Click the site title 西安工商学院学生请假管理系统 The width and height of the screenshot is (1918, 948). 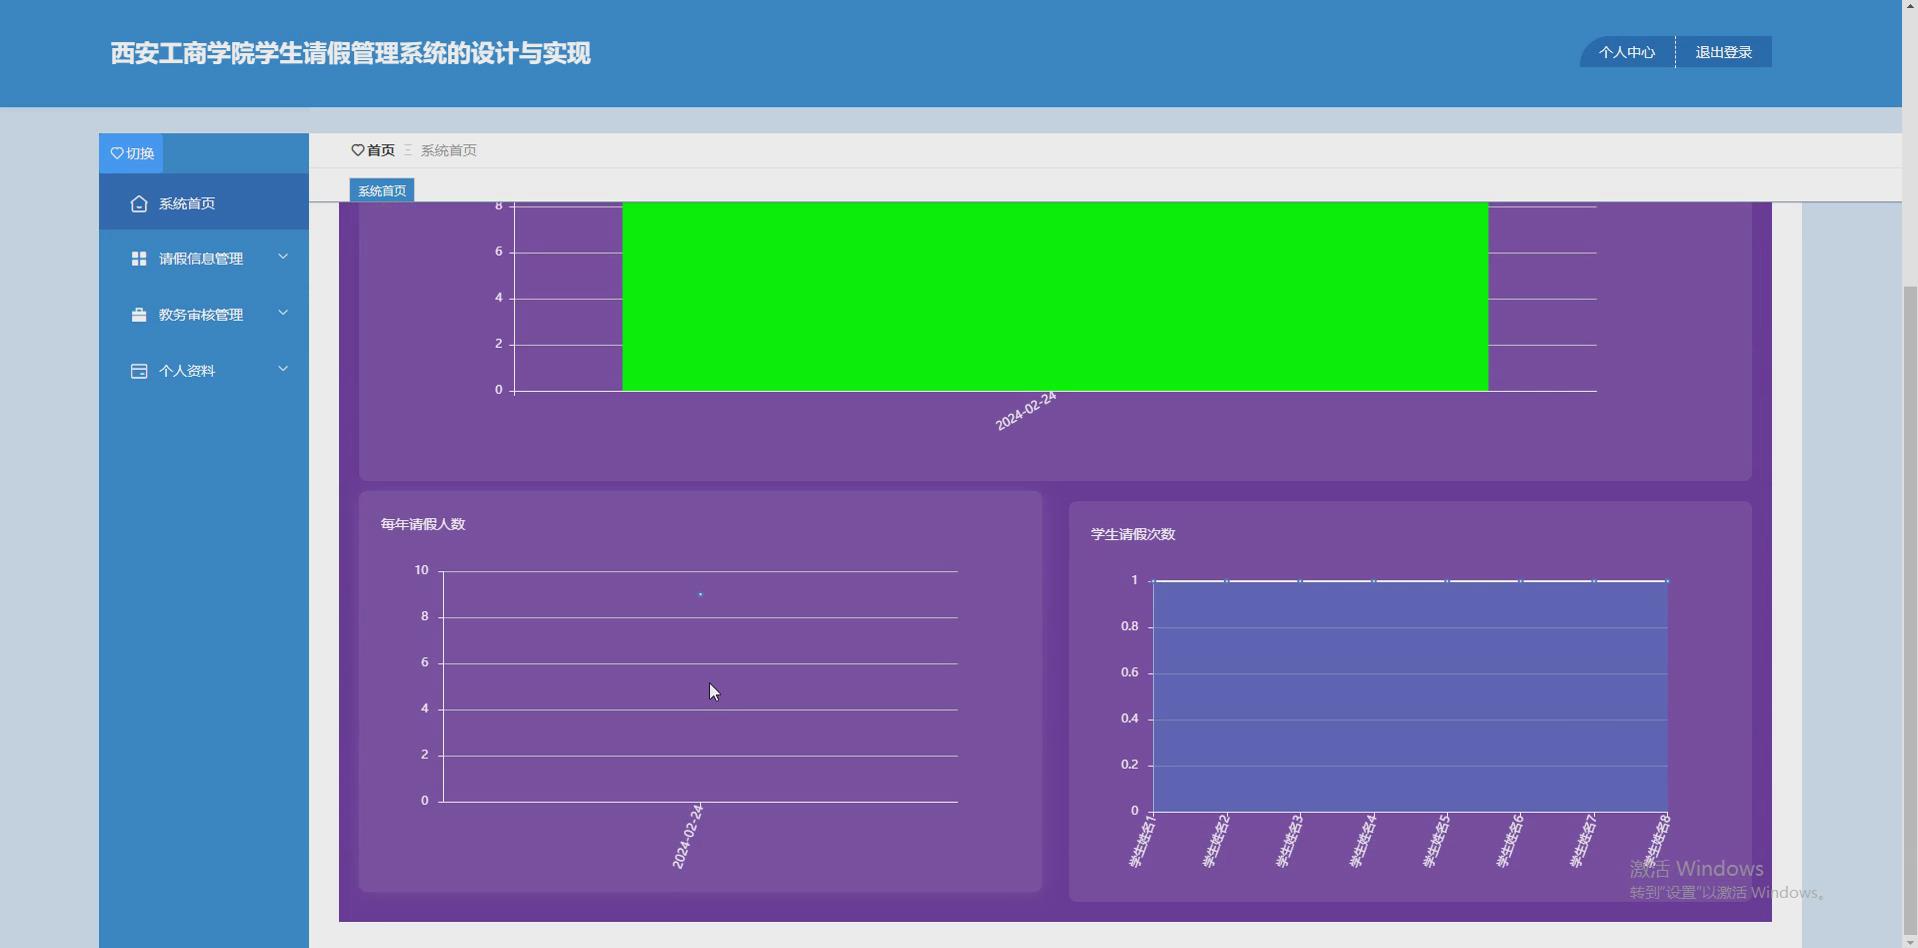[350, 53]
